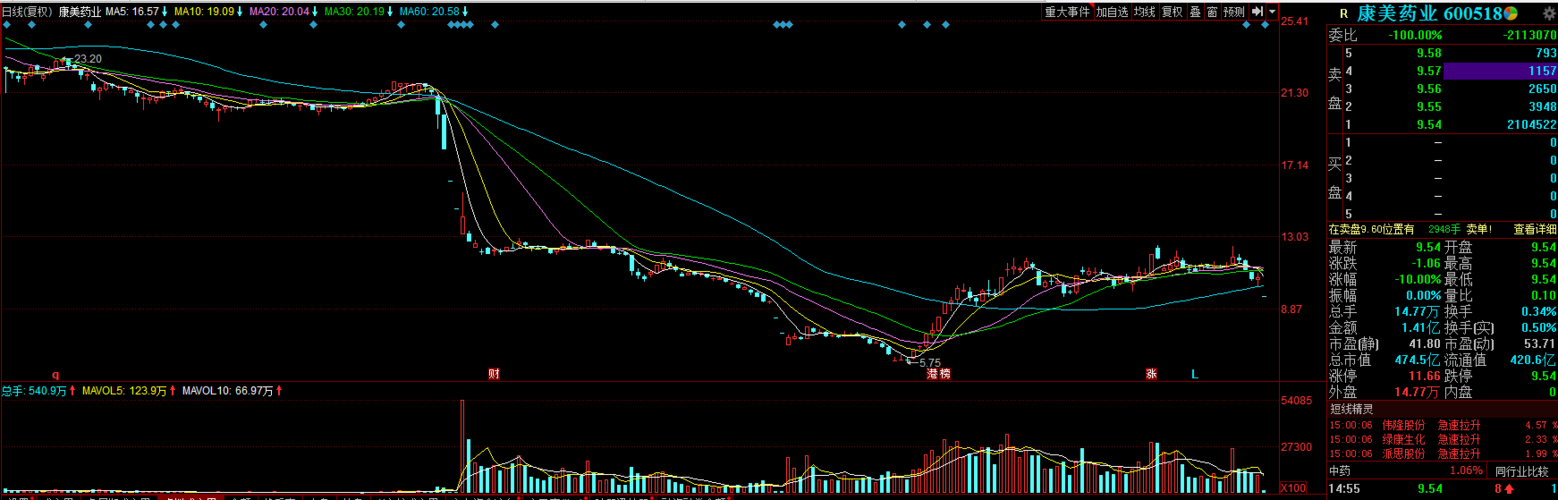Click the 14:55 time entry in tick list
Image resolution: width=1558 pixels, height=500 pixels.
pos(1343,489)
